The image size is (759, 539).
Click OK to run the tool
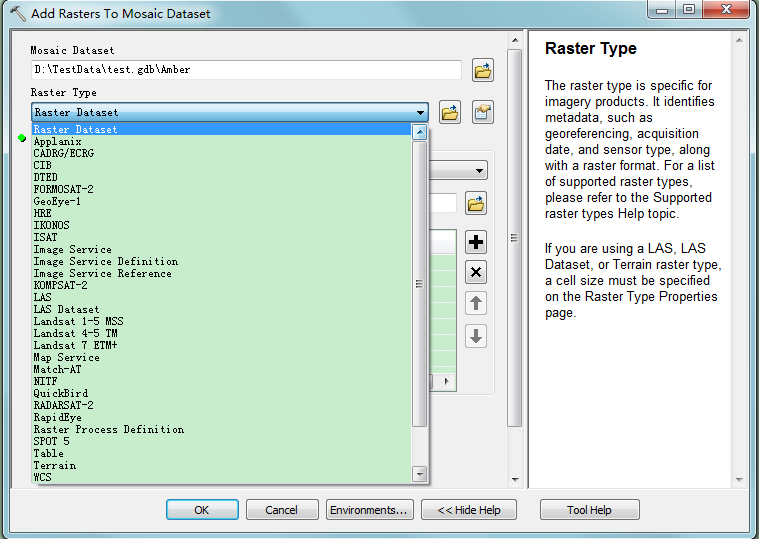[x=202, y=510]
